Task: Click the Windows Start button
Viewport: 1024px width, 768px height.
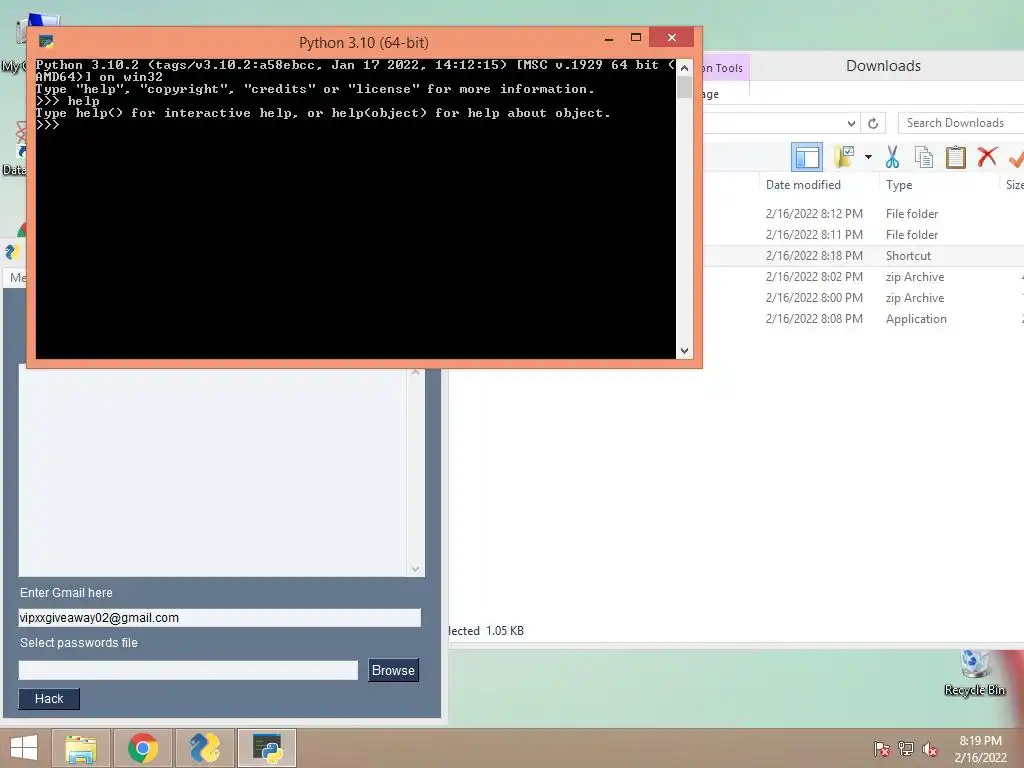Action: click(24, 748)
